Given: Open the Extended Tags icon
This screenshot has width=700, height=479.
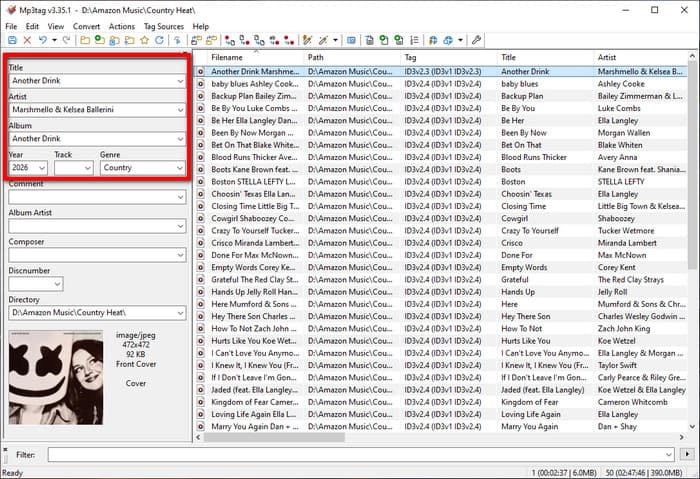Looking at the screenshot, I should click(351, 40).
